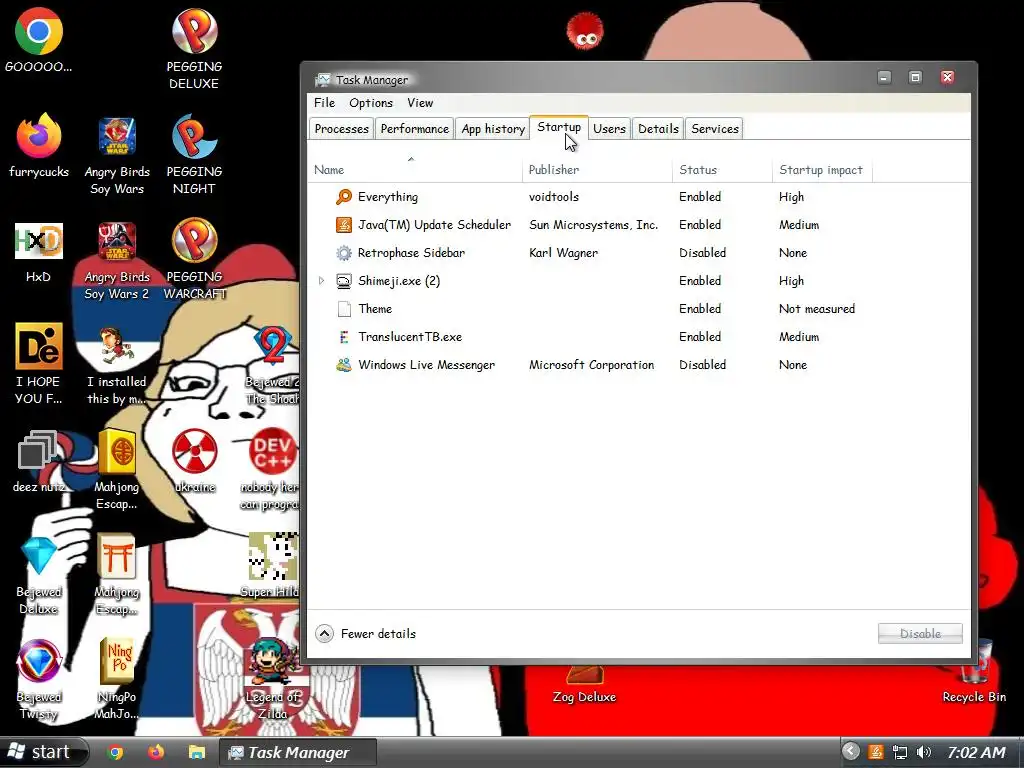Launch Firefox from the taskbar

pyautogui.click(x=155, y=752)
